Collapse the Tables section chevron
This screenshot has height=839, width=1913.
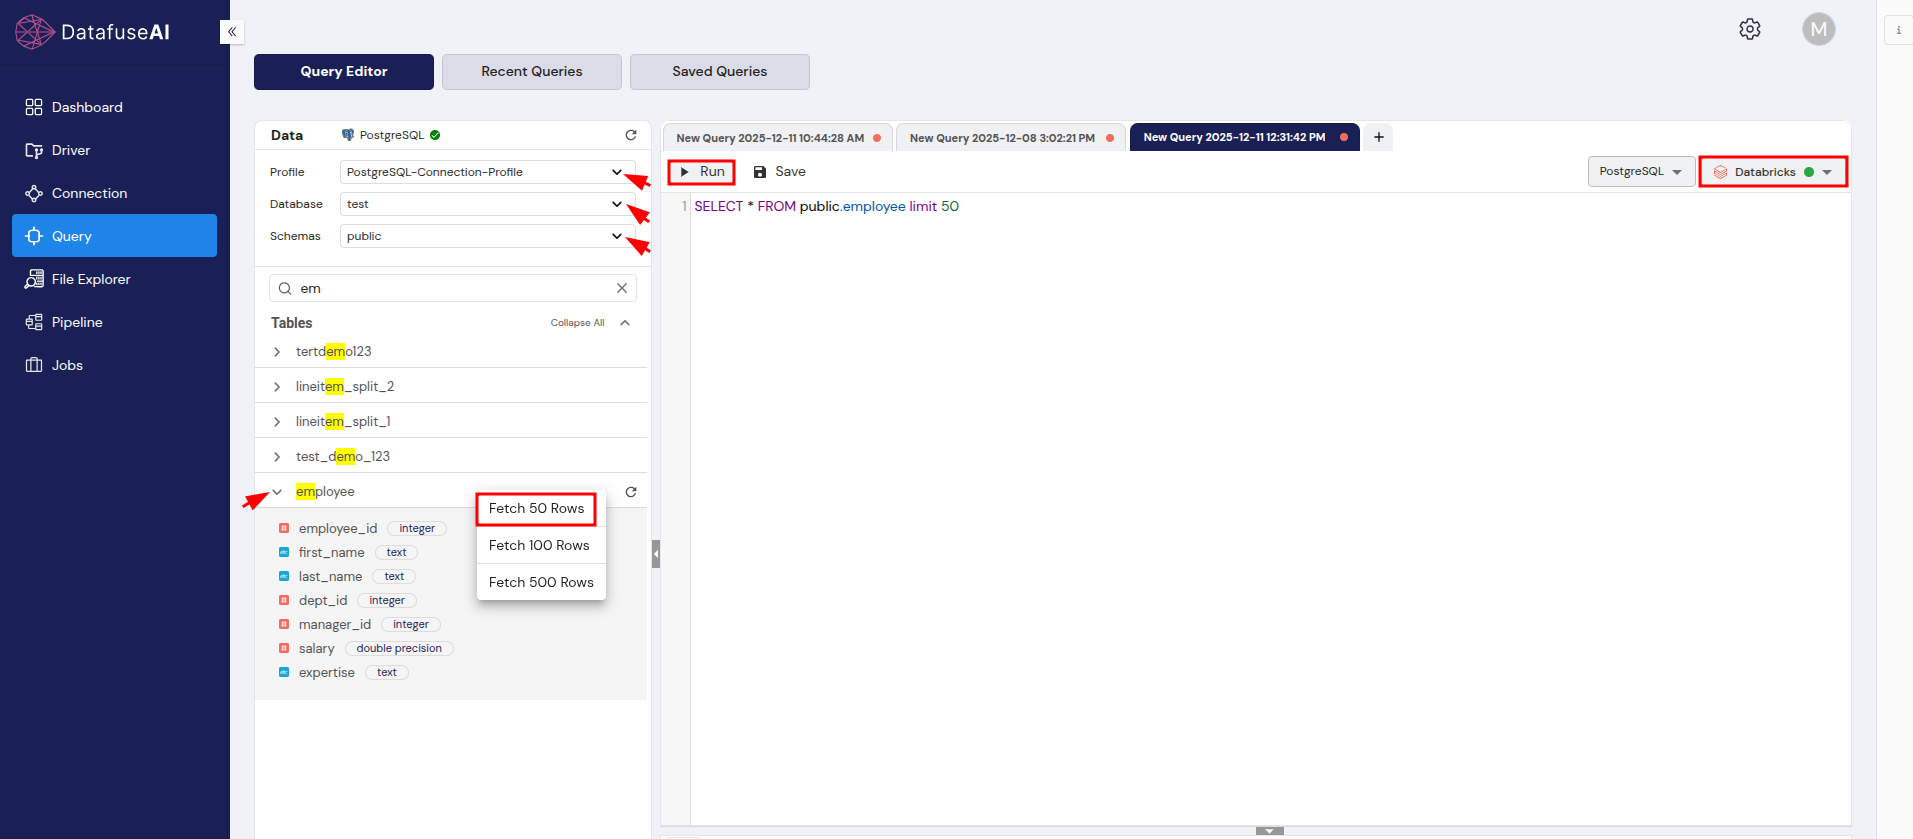(x=625, y=323)
